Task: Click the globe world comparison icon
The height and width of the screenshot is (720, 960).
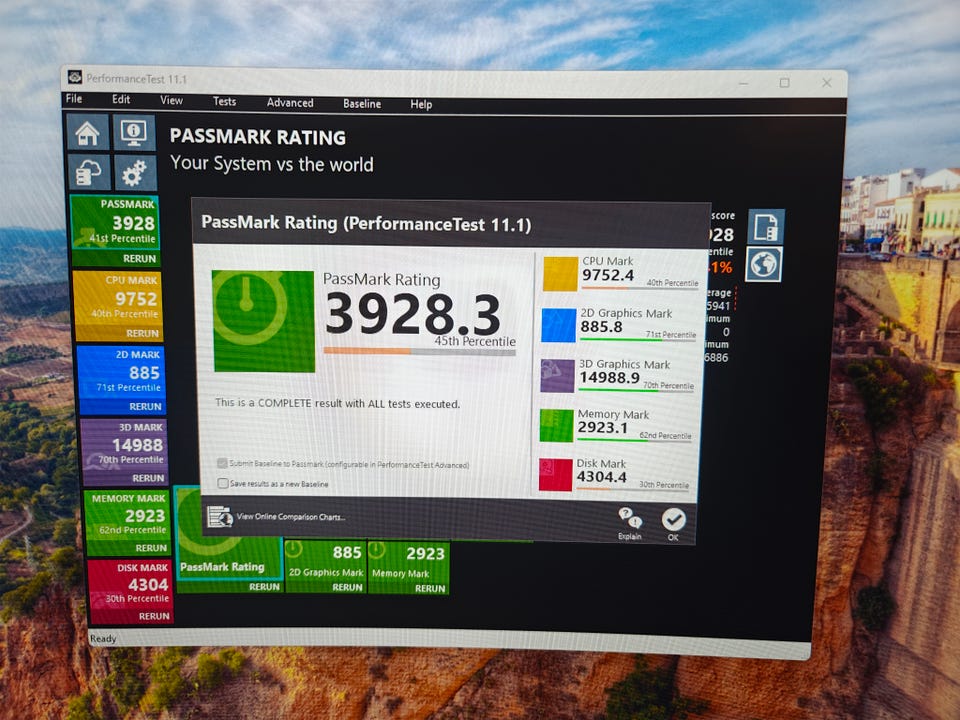Action: pos(764,264)
